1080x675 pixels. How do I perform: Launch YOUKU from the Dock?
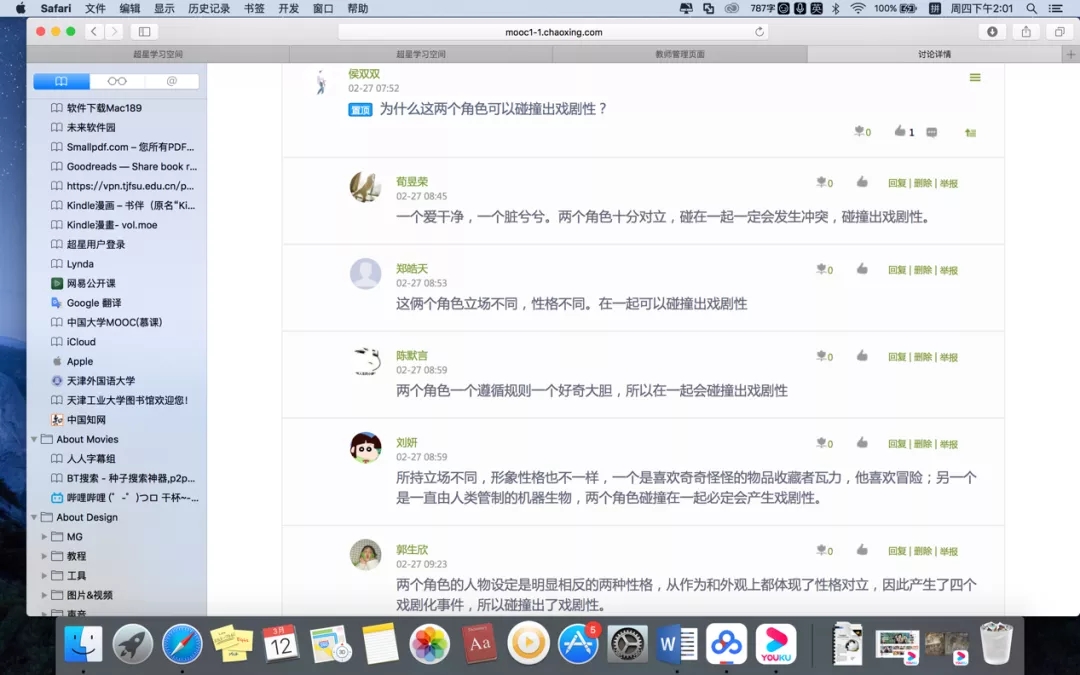[778, 645]
